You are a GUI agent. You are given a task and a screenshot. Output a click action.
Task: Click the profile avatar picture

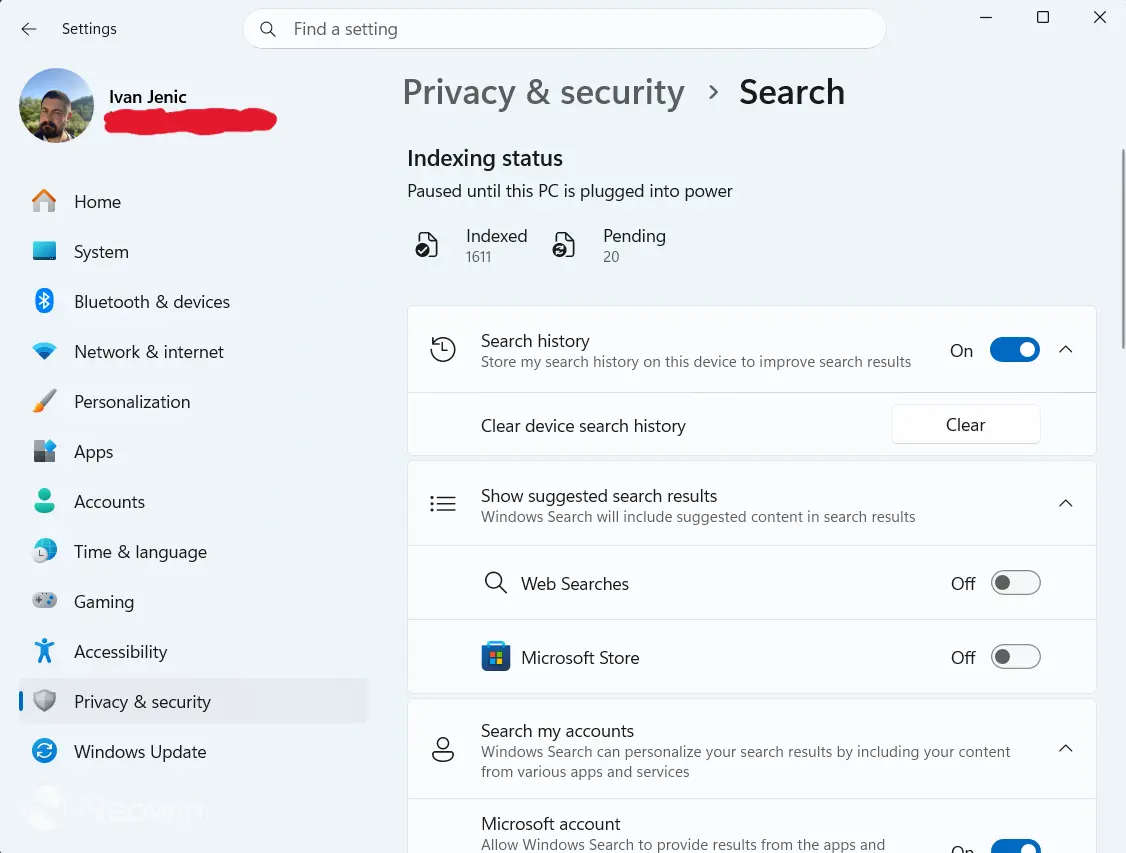coord(56,106)
